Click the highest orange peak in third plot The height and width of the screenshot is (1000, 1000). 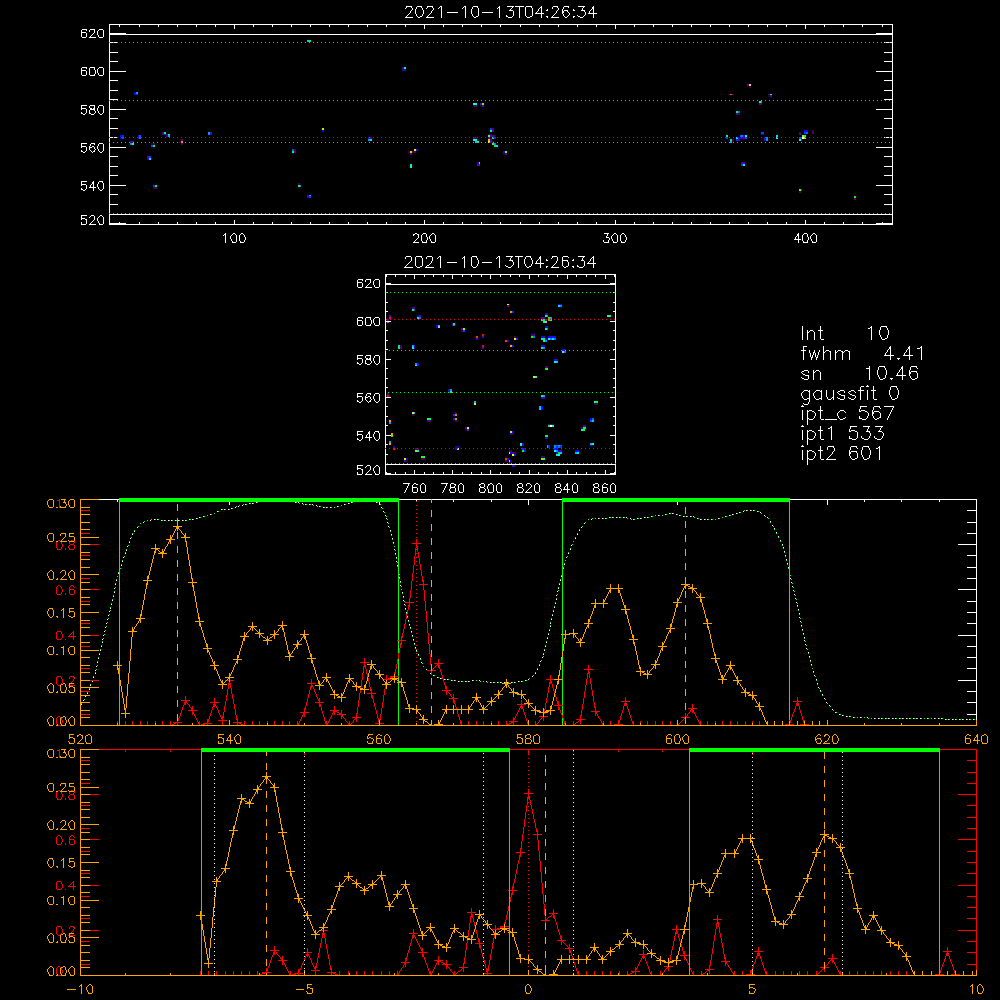[177, 528]
